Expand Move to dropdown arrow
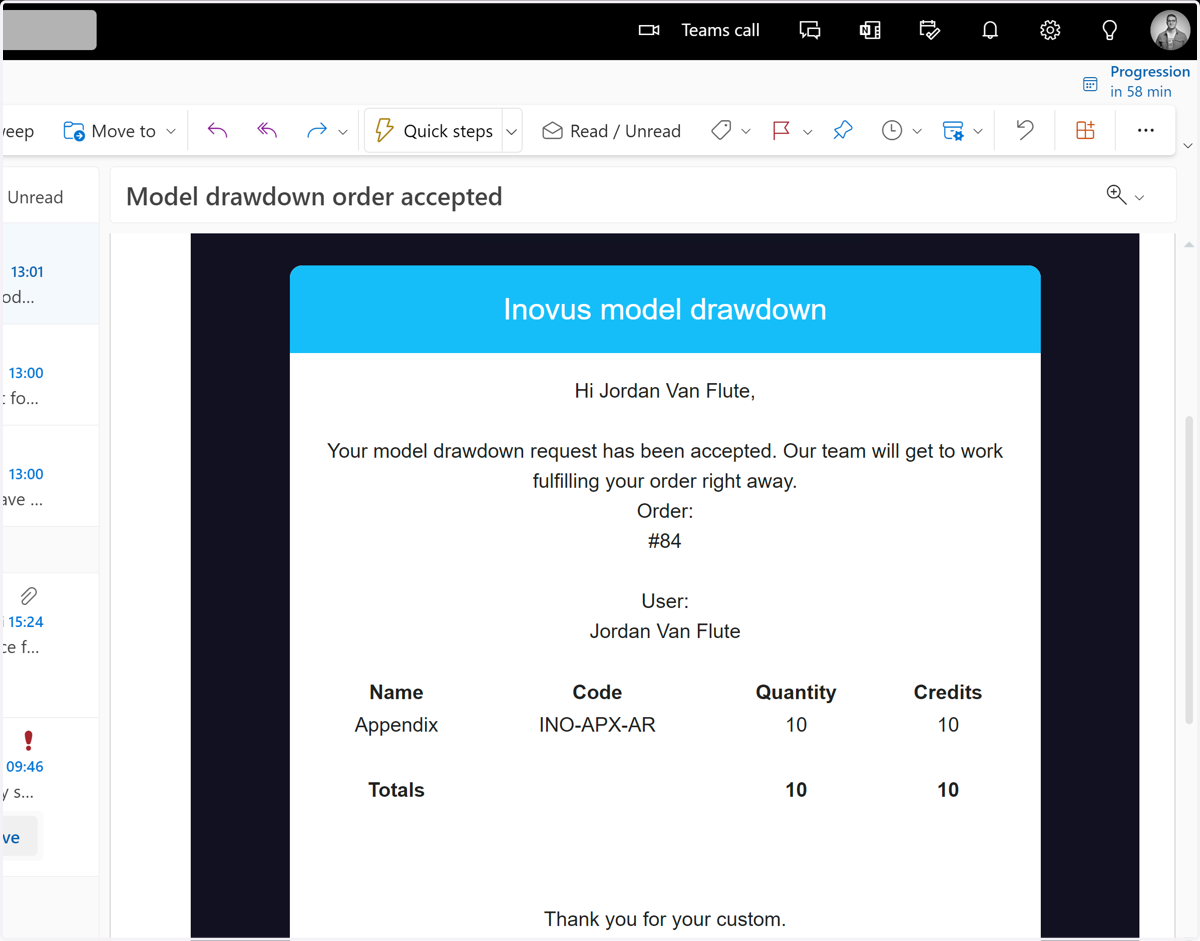The image size is (1200, 941). point(171,131)
